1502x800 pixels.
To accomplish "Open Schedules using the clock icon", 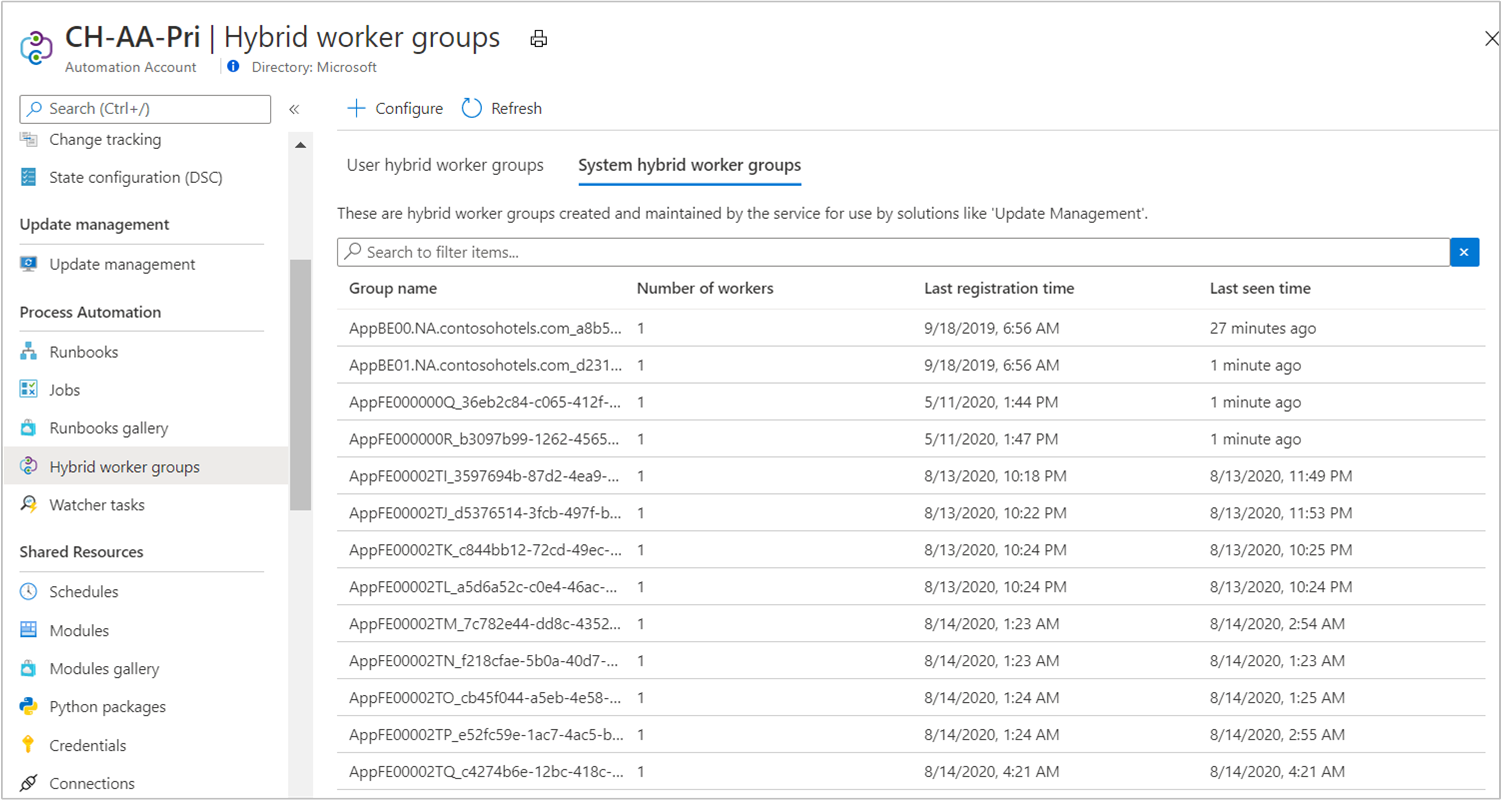I will [x=29, y=592].
